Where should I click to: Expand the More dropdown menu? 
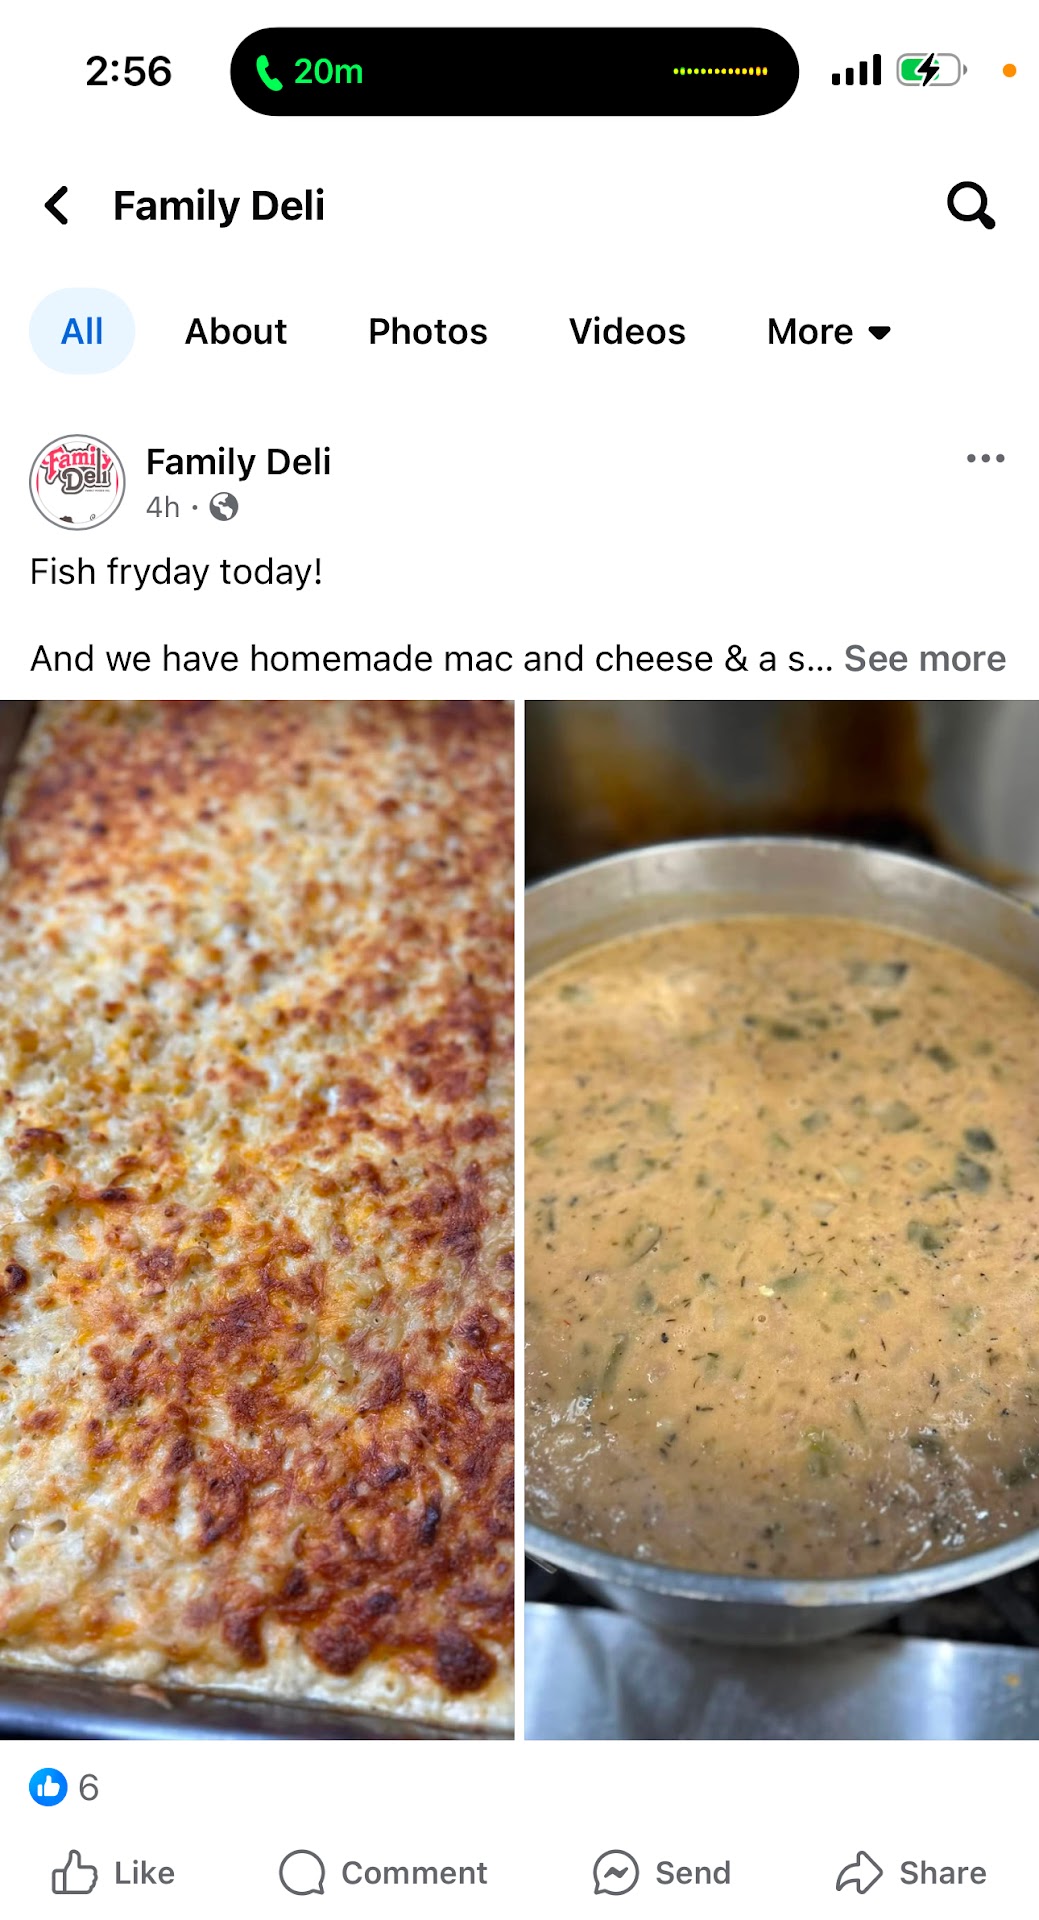coord(829,332)
